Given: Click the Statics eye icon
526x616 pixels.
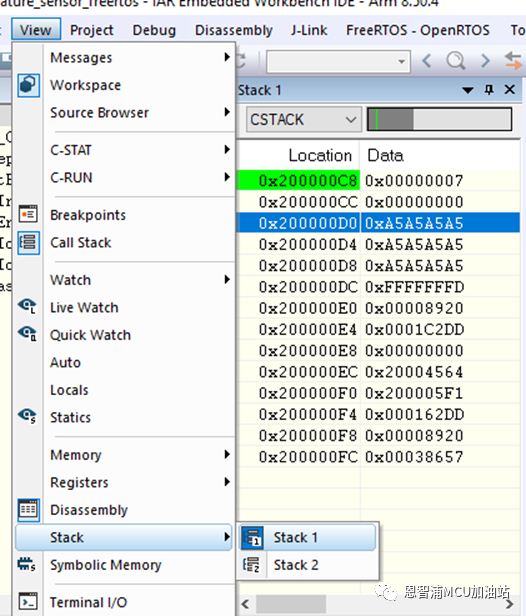Looking at the screenshot, I should point(27,416).
